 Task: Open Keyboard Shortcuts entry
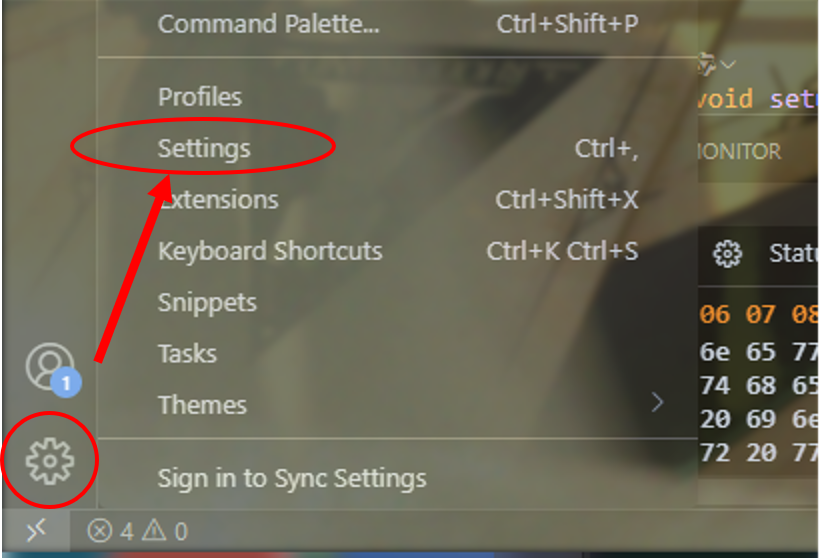click(x=270, y=251)
